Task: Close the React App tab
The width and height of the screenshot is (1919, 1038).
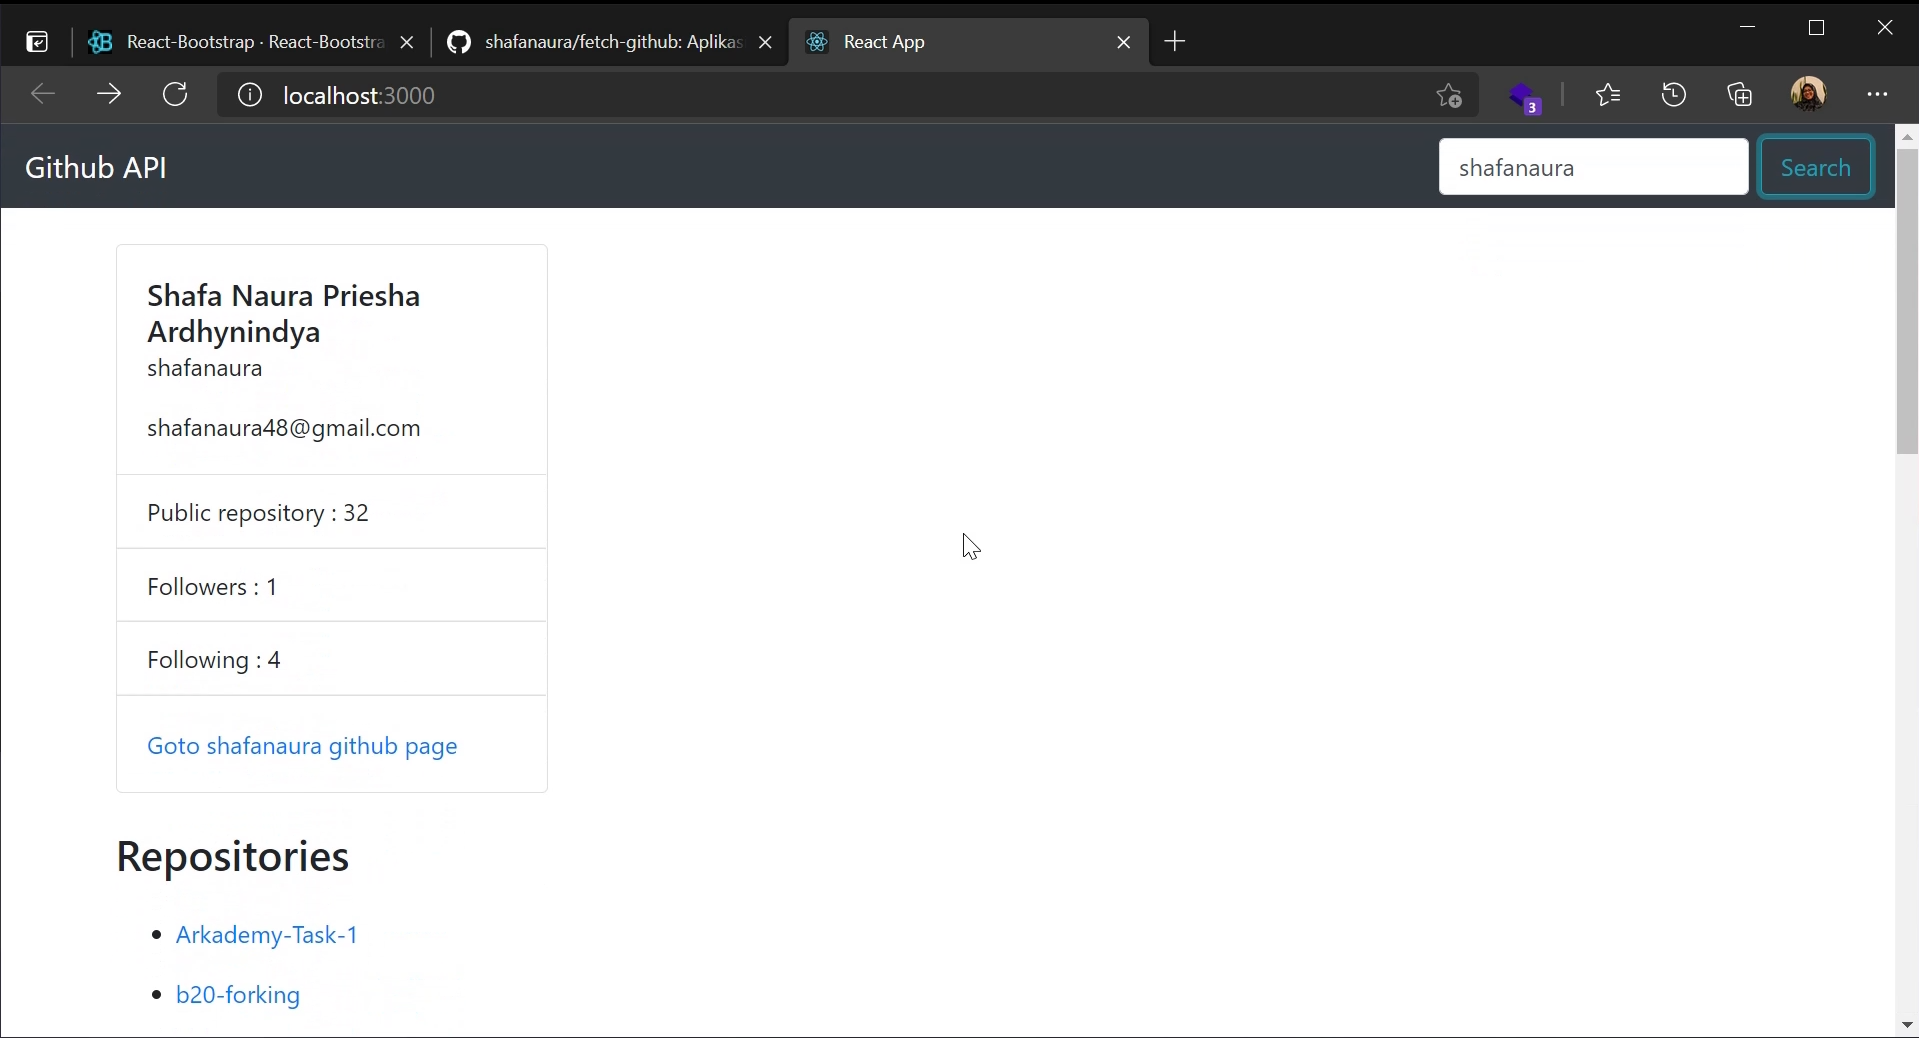Action: click(x=1124, y=42)
